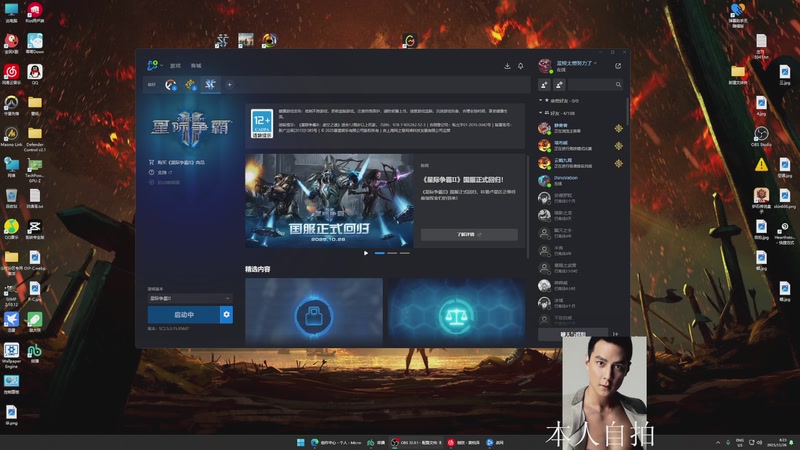Viewport: 800px width, 450px height.
Task: Open the downloads icon in Battle.net header
Action: pyautogui.click(x=507, y=66)
